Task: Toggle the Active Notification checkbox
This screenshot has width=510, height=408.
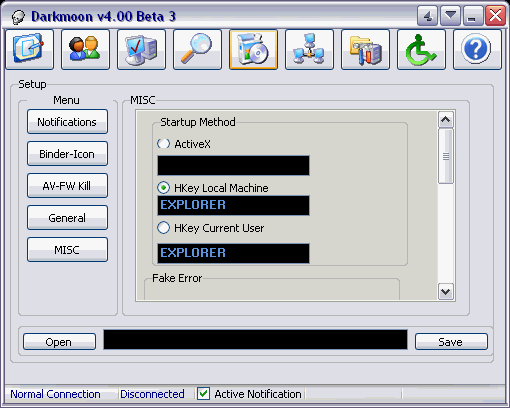Action: click(203, 394)
